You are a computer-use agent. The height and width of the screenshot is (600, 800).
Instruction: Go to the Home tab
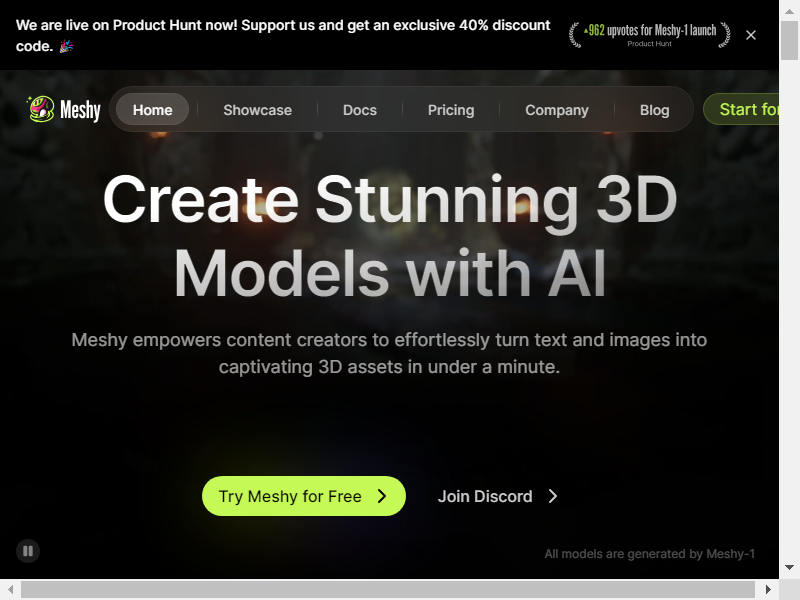[x=153, y=110]
